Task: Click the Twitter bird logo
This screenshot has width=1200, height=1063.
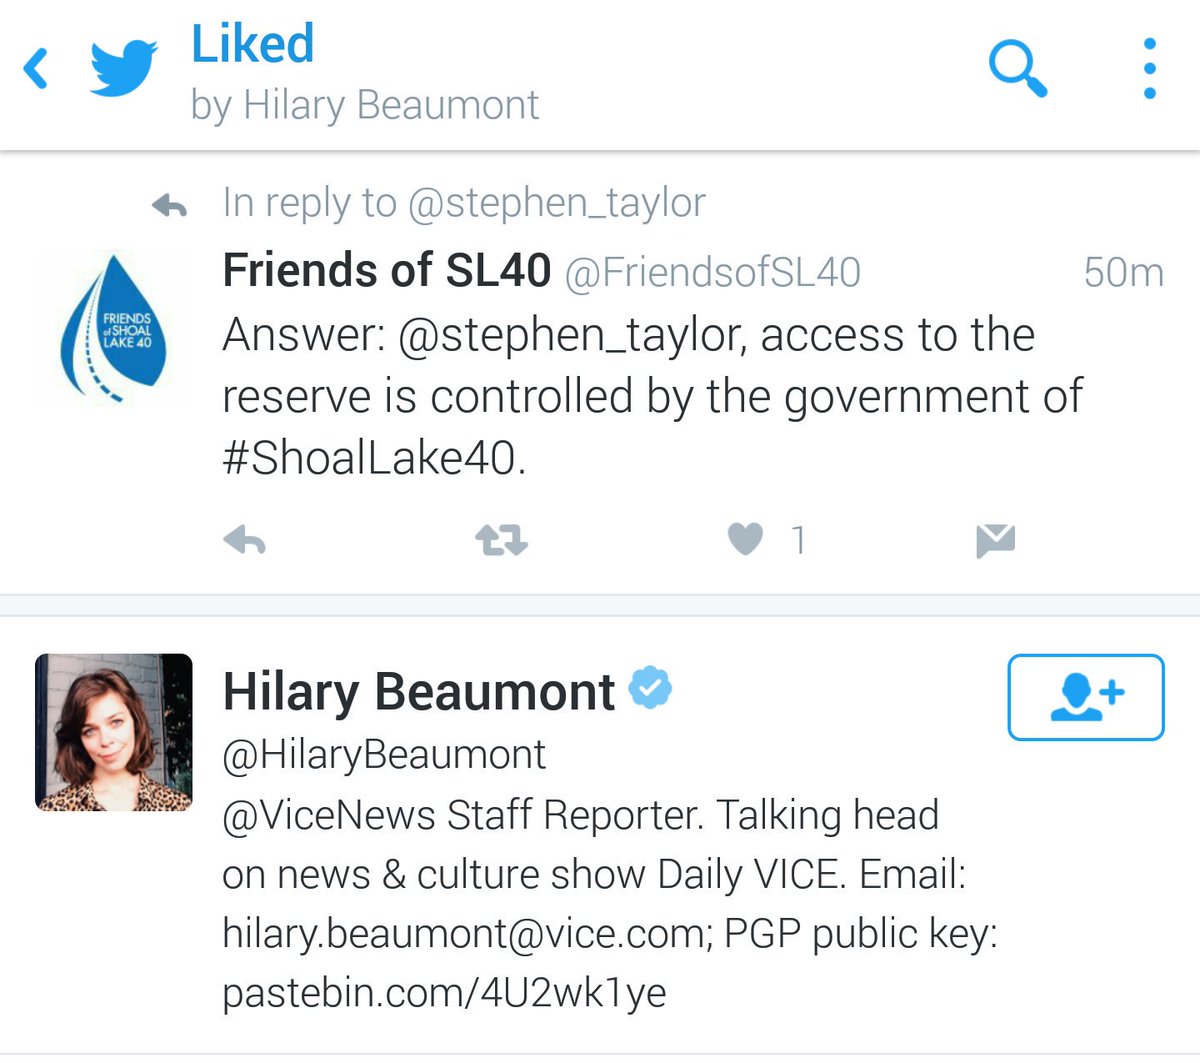Action: [x=124, y=68]
